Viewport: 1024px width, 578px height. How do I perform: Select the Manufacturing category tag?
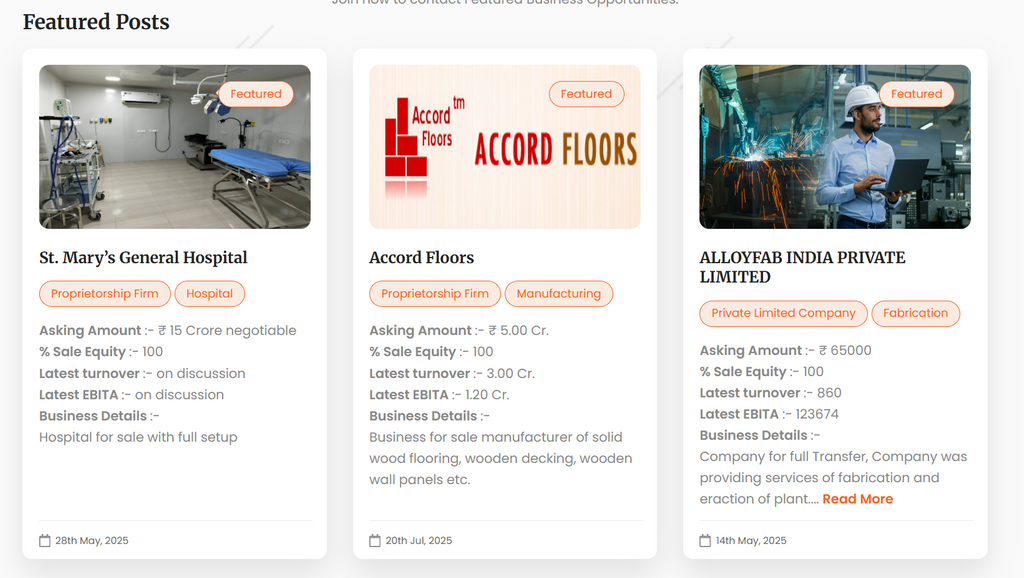[x=559, y=294]
